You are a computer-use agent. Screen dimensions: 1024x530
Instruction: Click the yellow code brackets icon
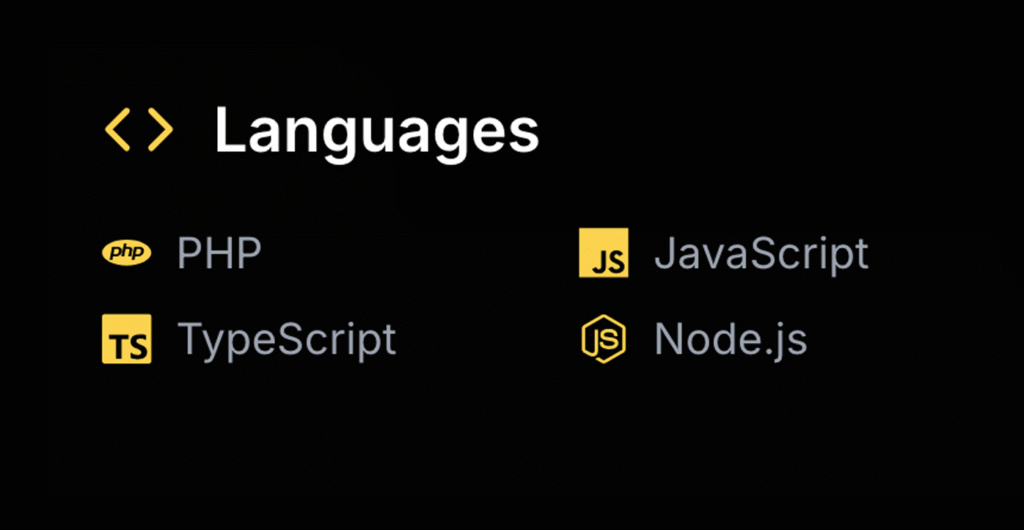click(139, 131)
